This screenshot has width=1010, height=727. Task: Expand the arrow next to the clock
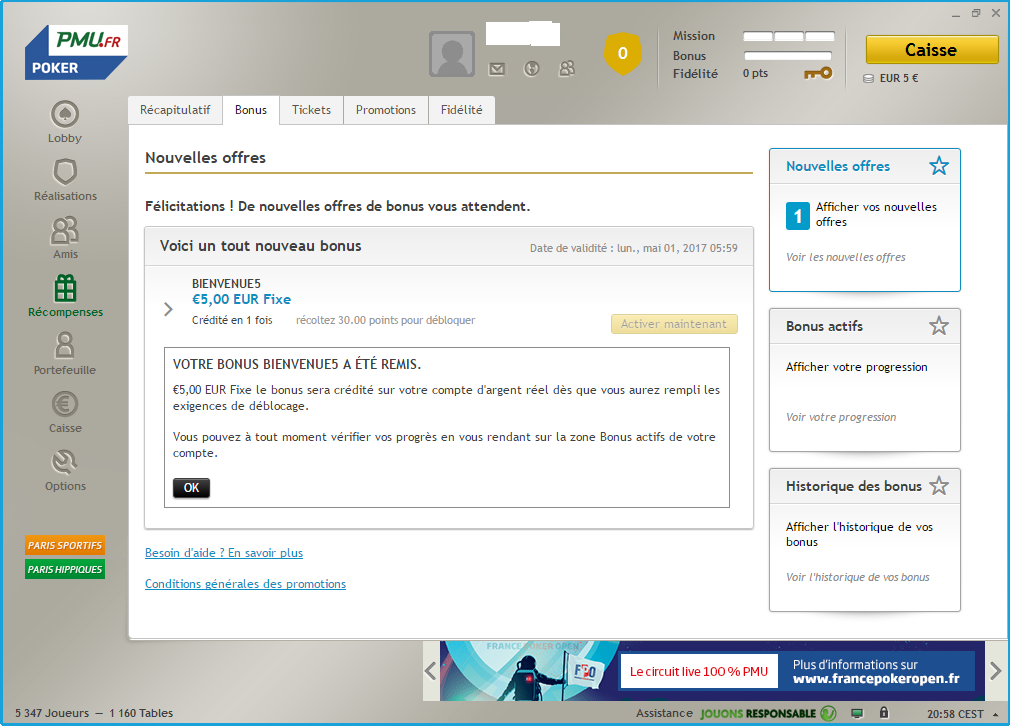pos(995,713)
